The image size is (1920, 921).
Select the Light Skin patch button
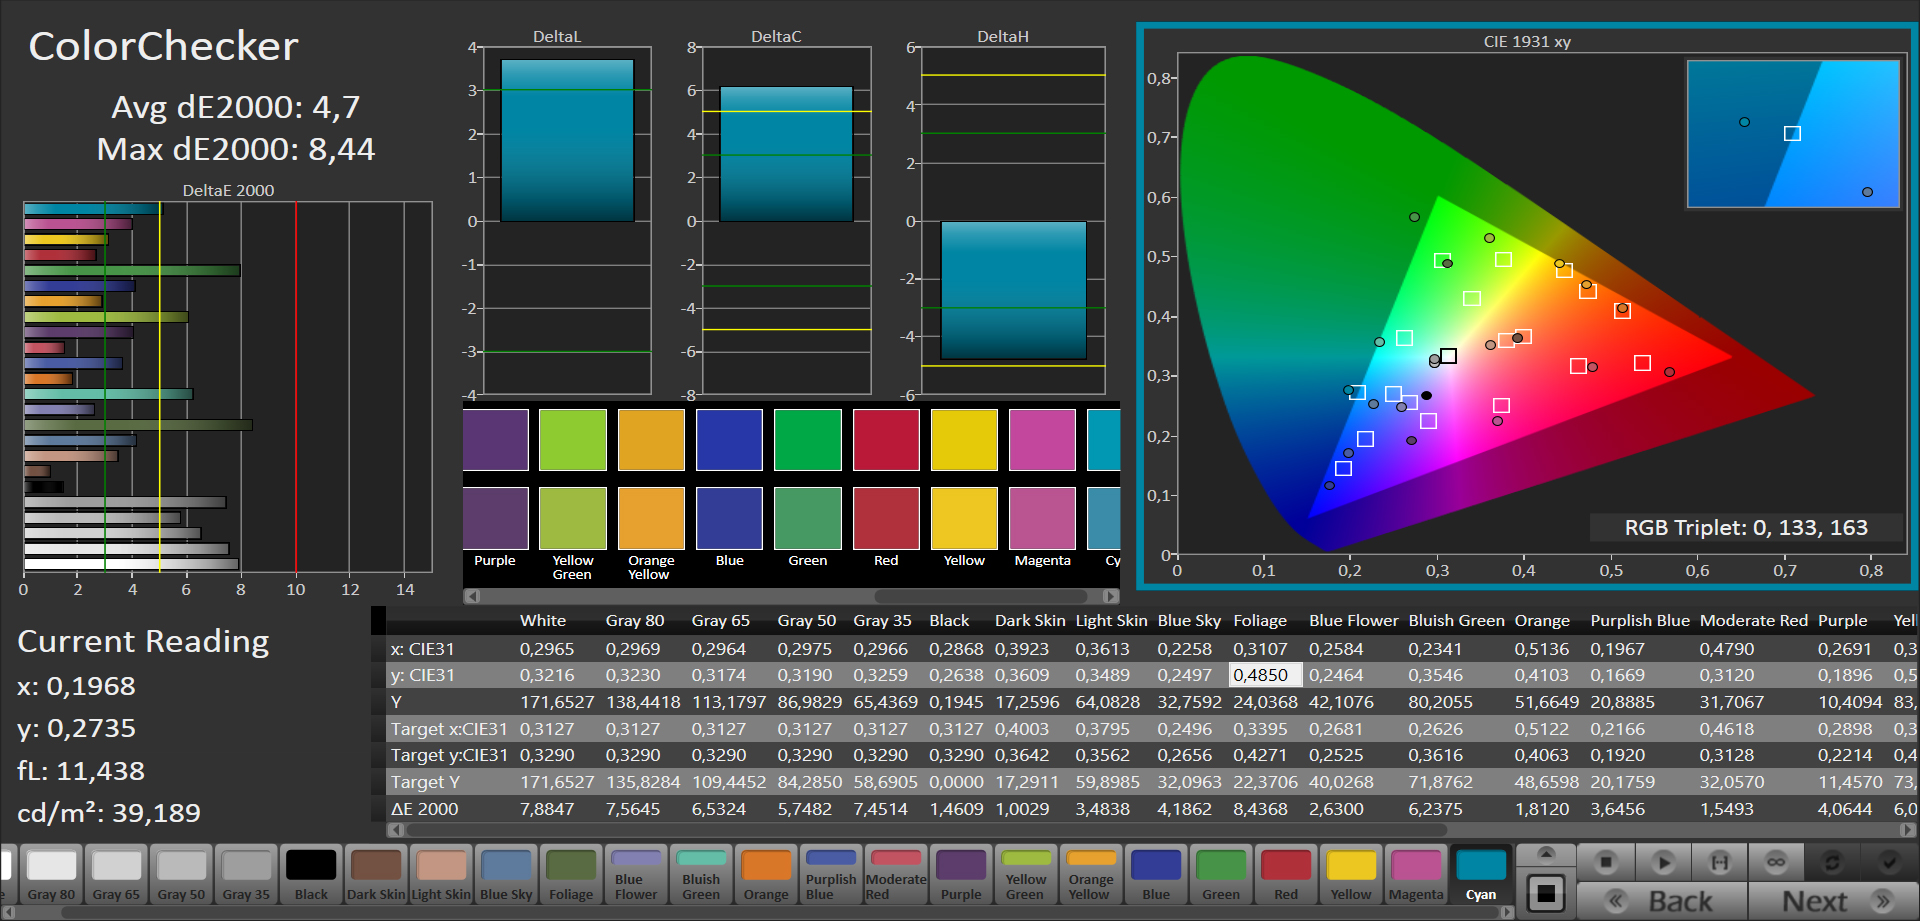pyautogui.click(x=441, y=875)
